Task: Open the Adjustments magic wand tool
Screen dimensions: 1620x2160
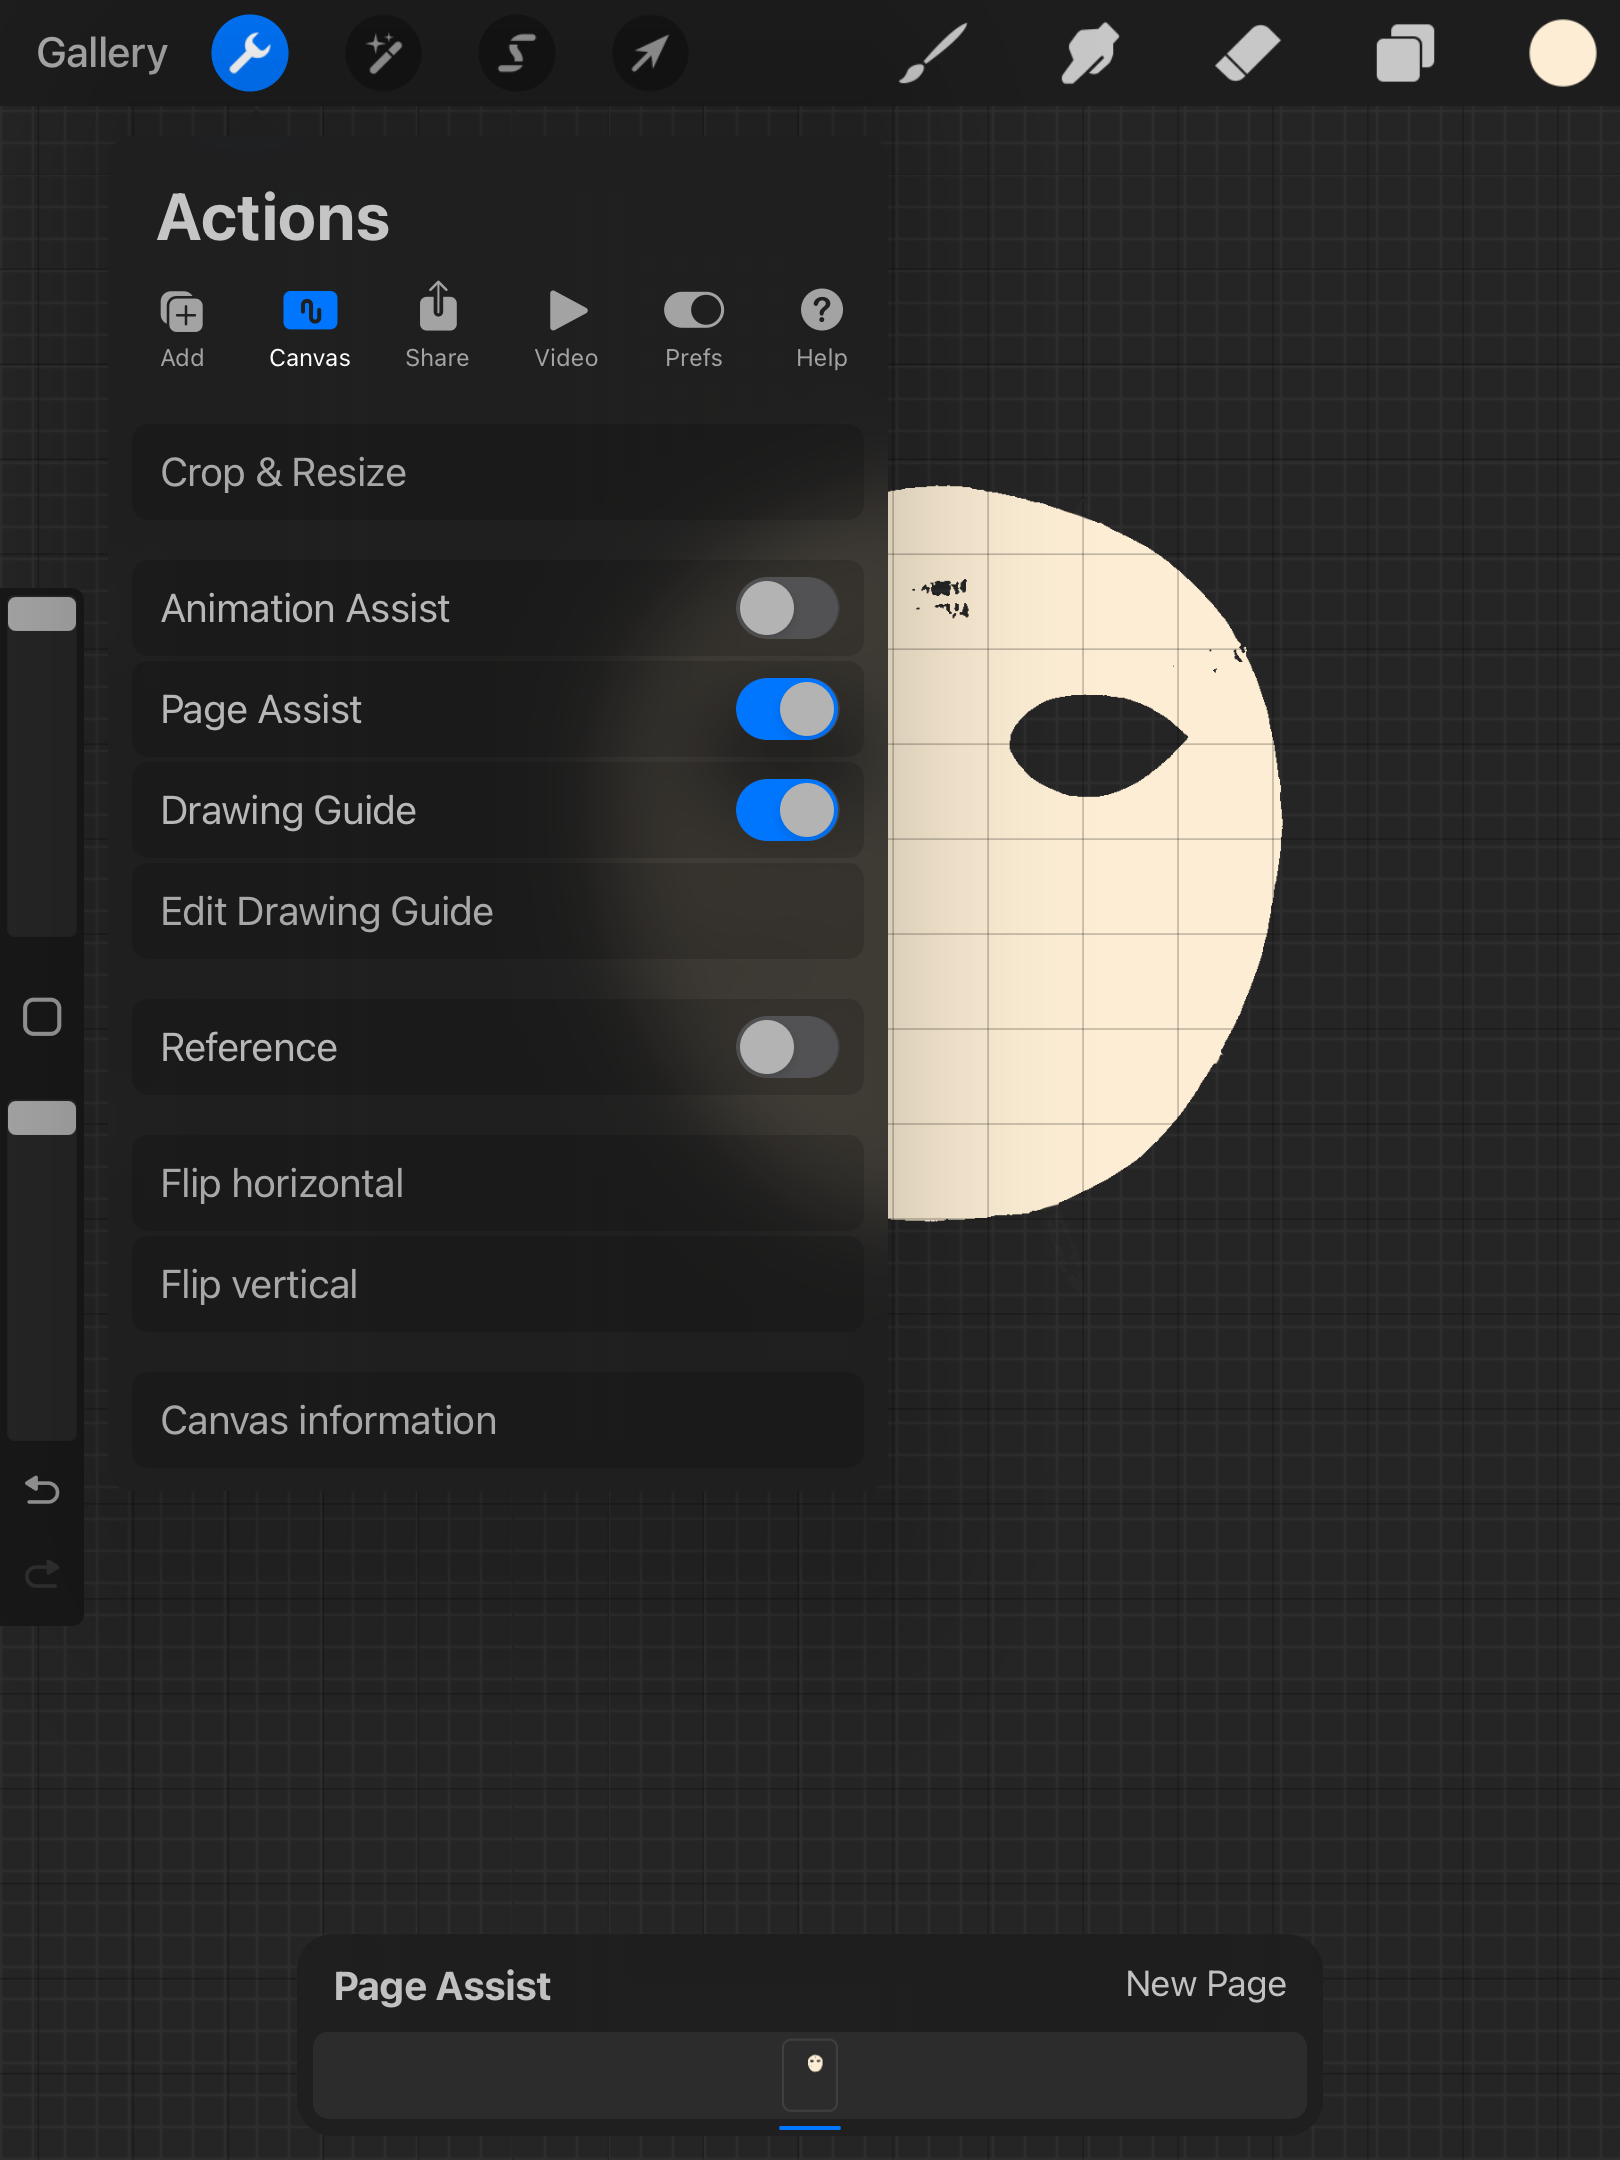Action: point(383,54)
